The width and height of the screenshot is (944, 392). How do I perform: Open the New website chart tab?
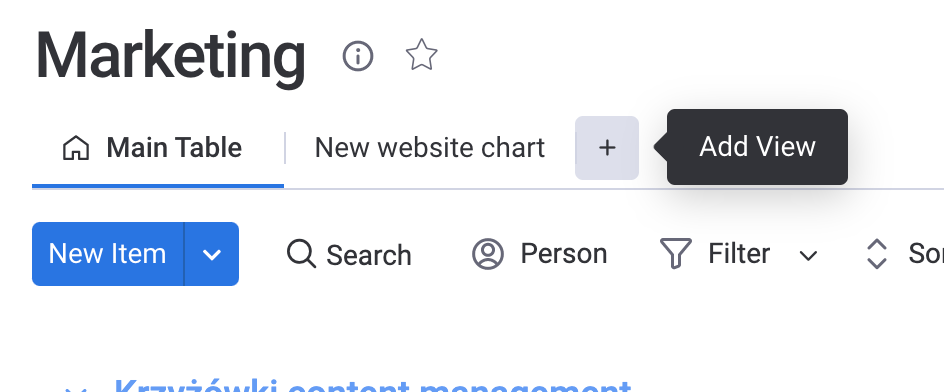[430, 148]
